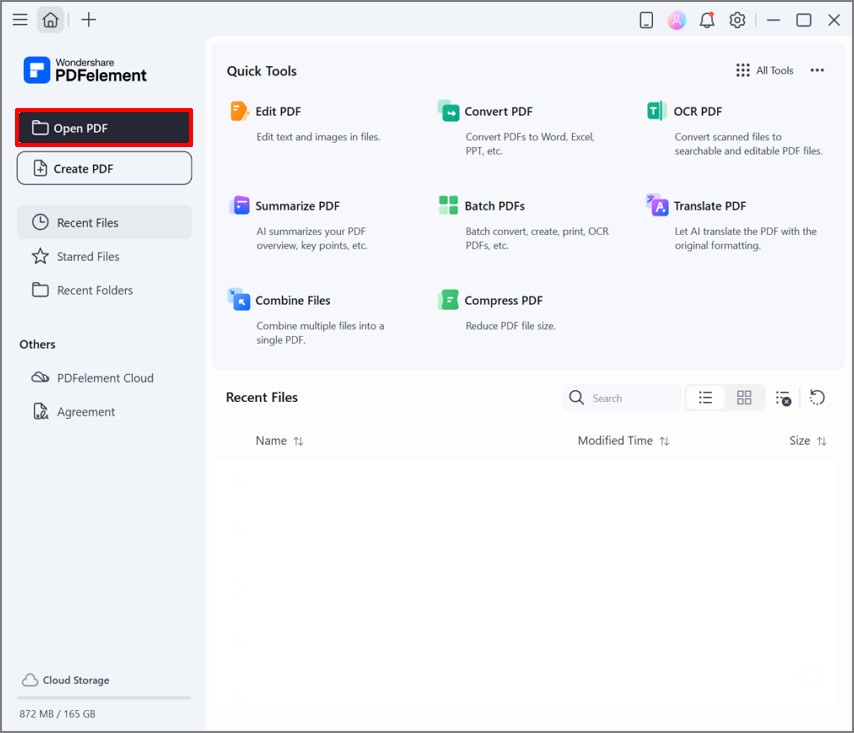
Task: Click the Translate PDF tool icon
Action: coord(657,205)
